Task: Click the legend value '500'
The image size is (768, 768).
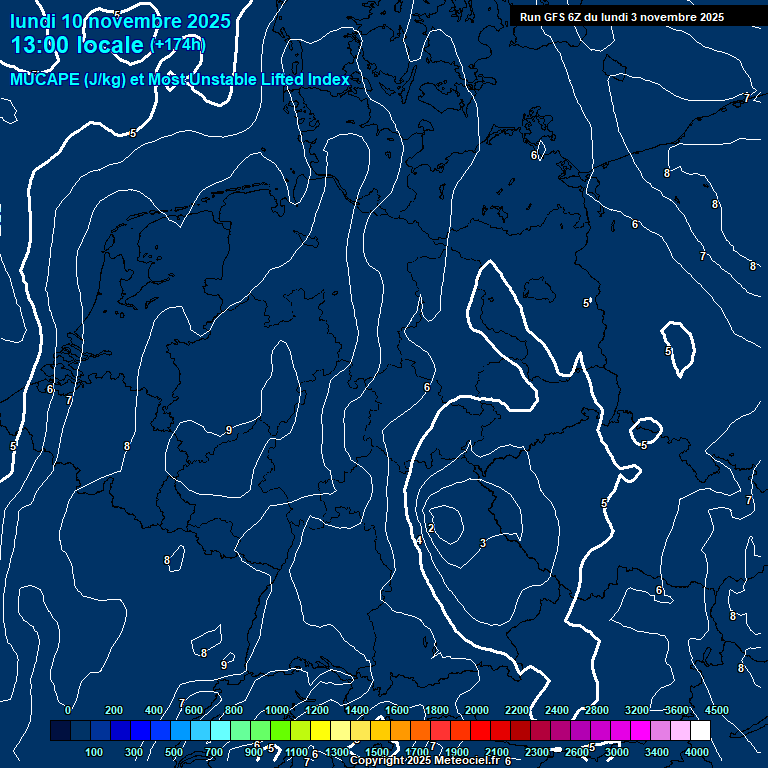Action: [174, 752]
